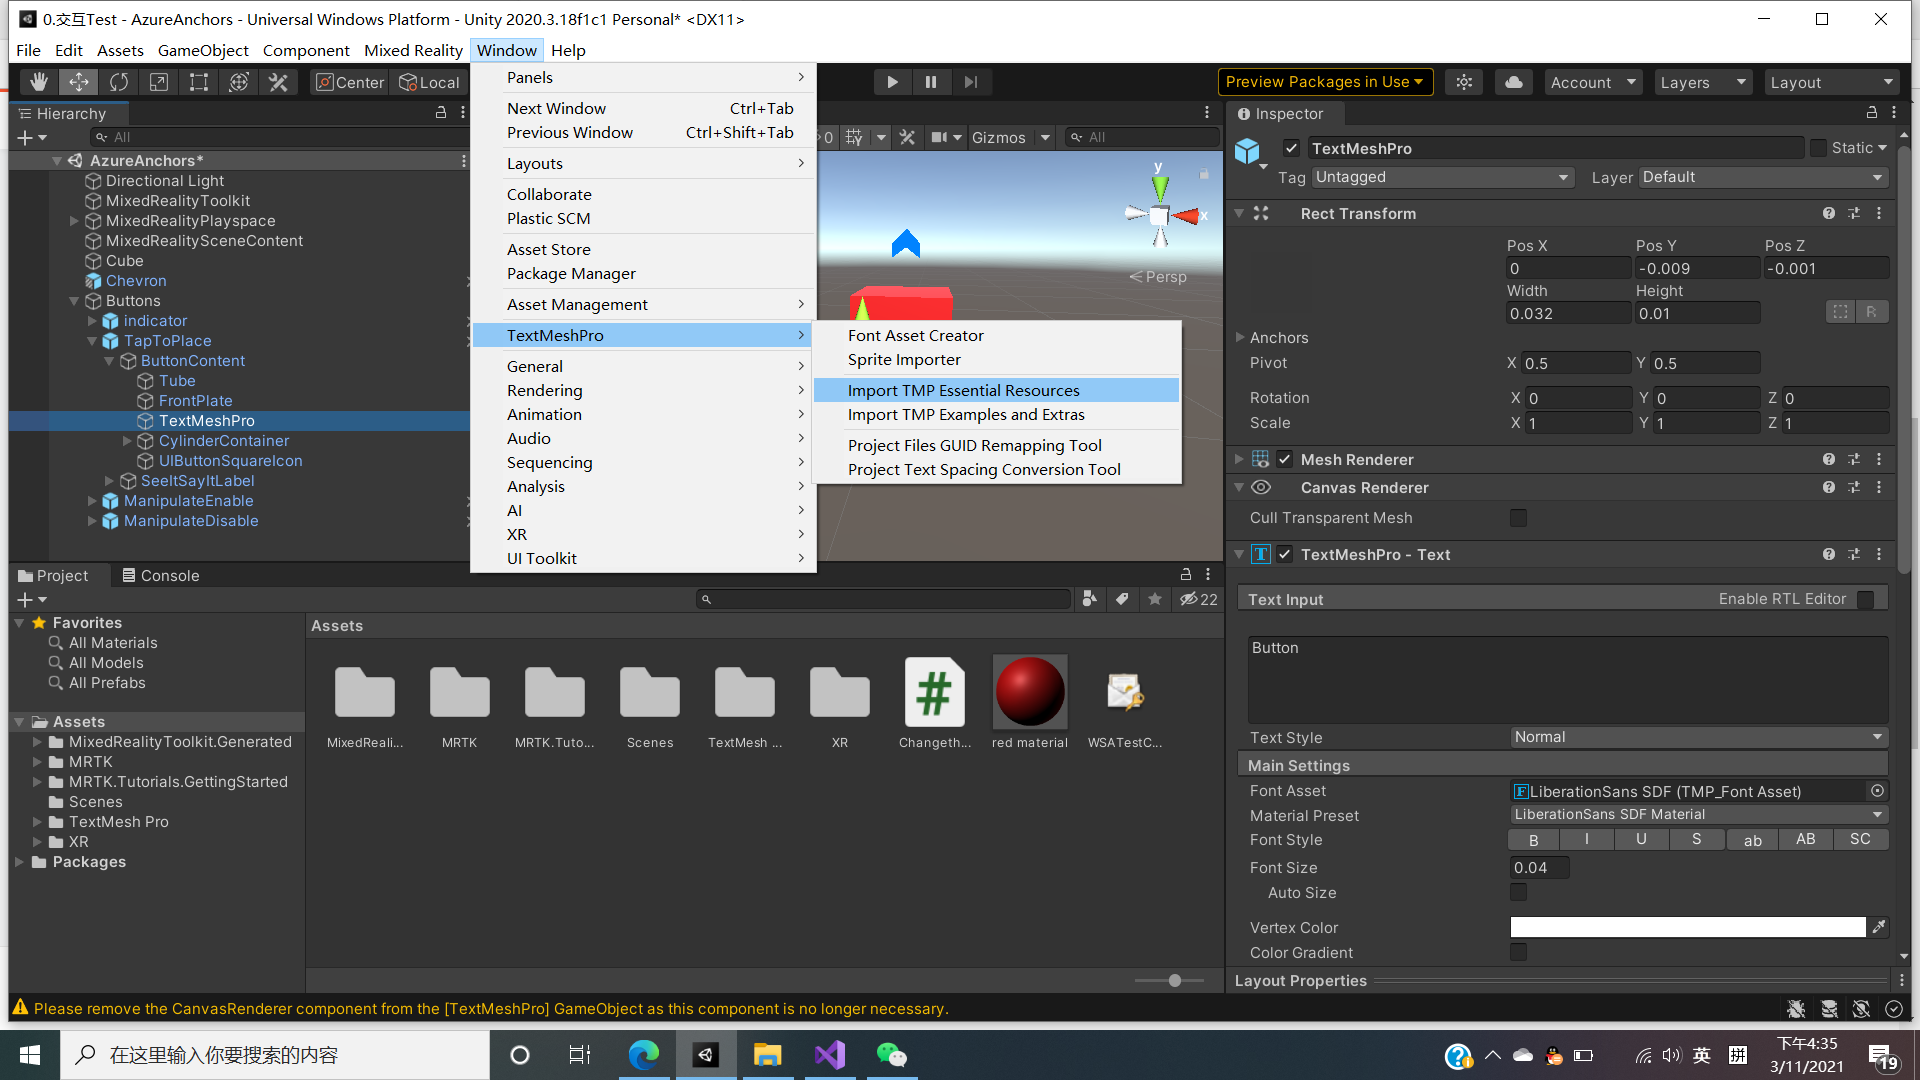
Task: Click the Pause button
Action: coord(931,82)
